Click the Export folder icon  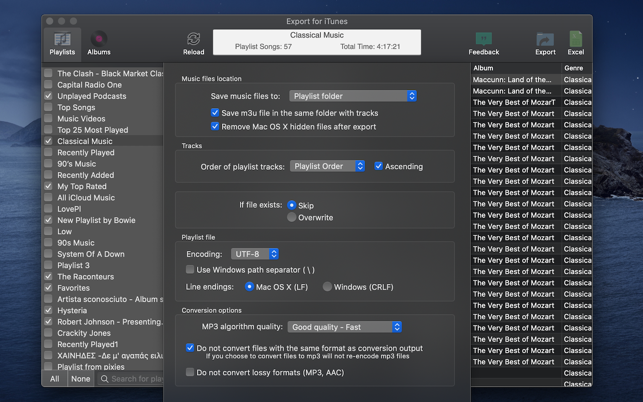(x=545, y=39)
